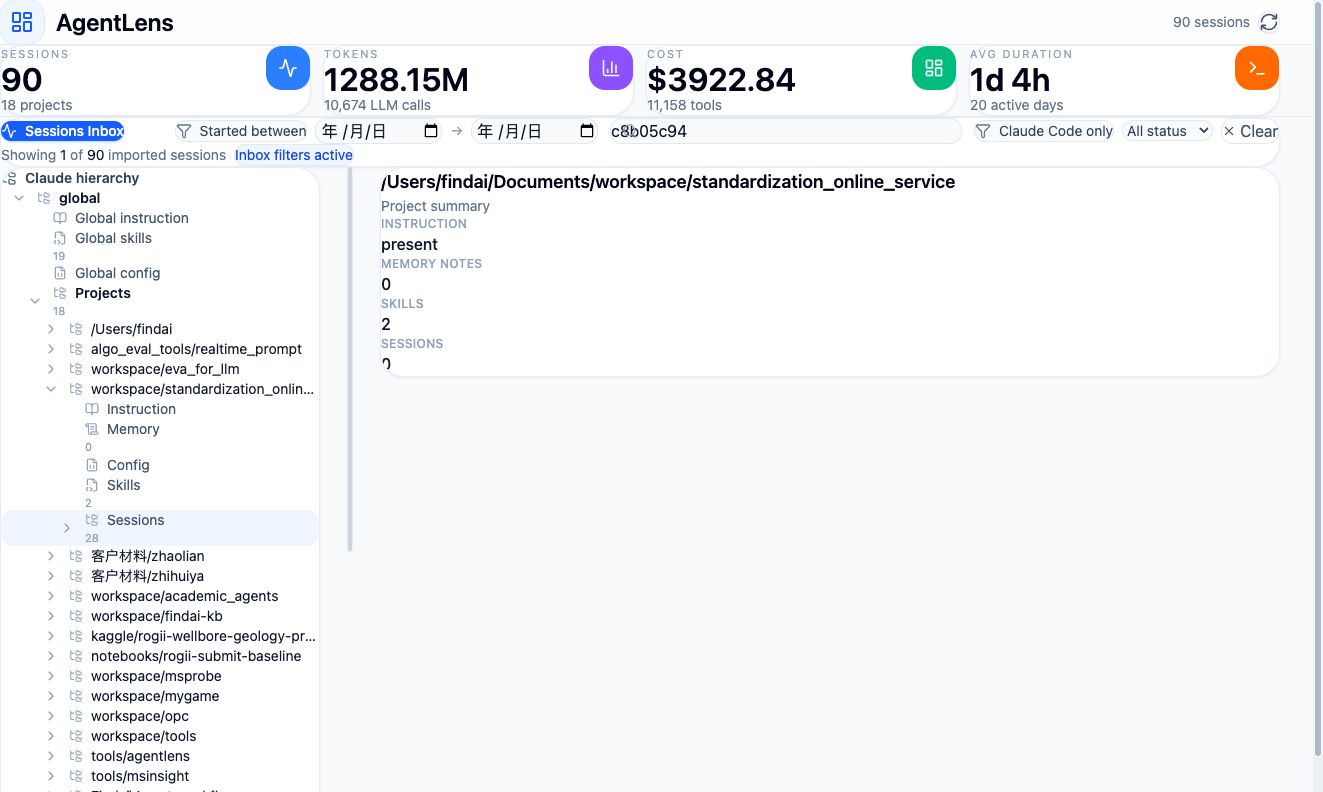Expand workspace/msprobe project

(x=51, y=676)
